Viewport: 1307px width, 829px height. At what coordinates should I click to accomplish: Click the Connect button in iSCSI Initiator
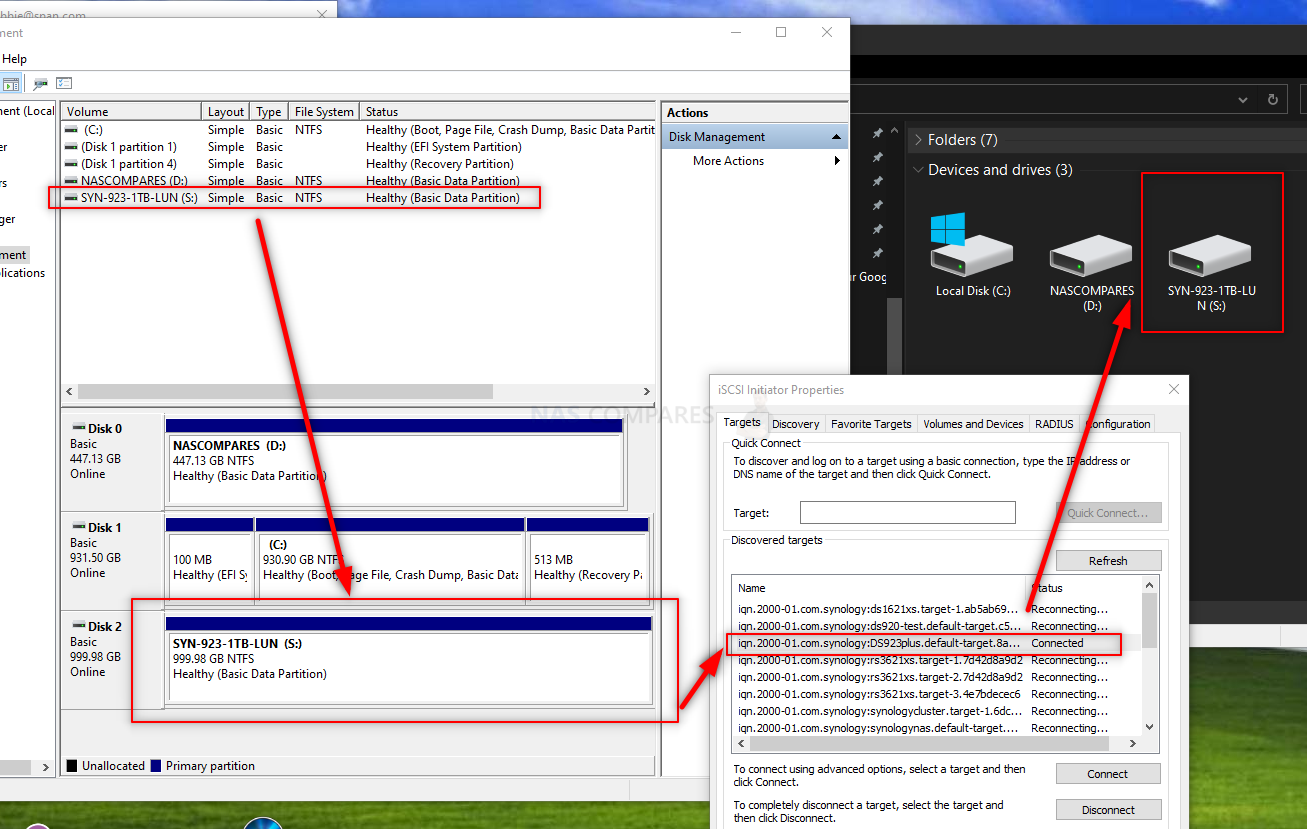coord(1108,774)
